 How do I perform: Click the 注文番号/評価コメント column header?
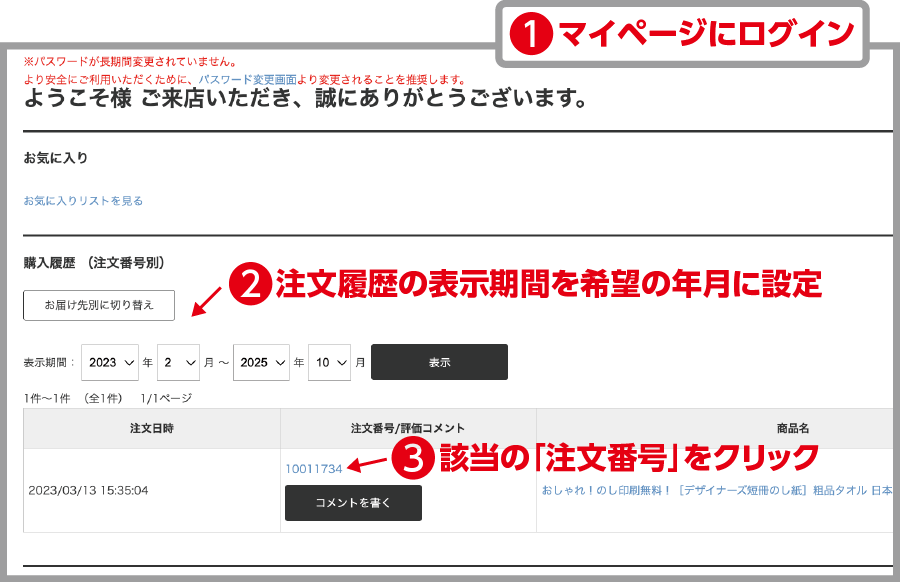tap(408, 428)
